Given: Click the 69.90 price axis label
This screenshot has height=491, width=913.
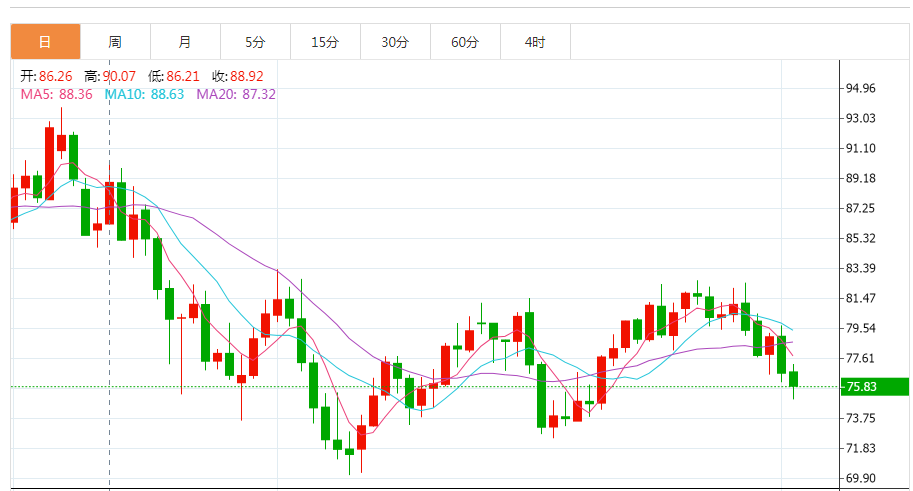Looking at the screenshot, I should (860, 478).
